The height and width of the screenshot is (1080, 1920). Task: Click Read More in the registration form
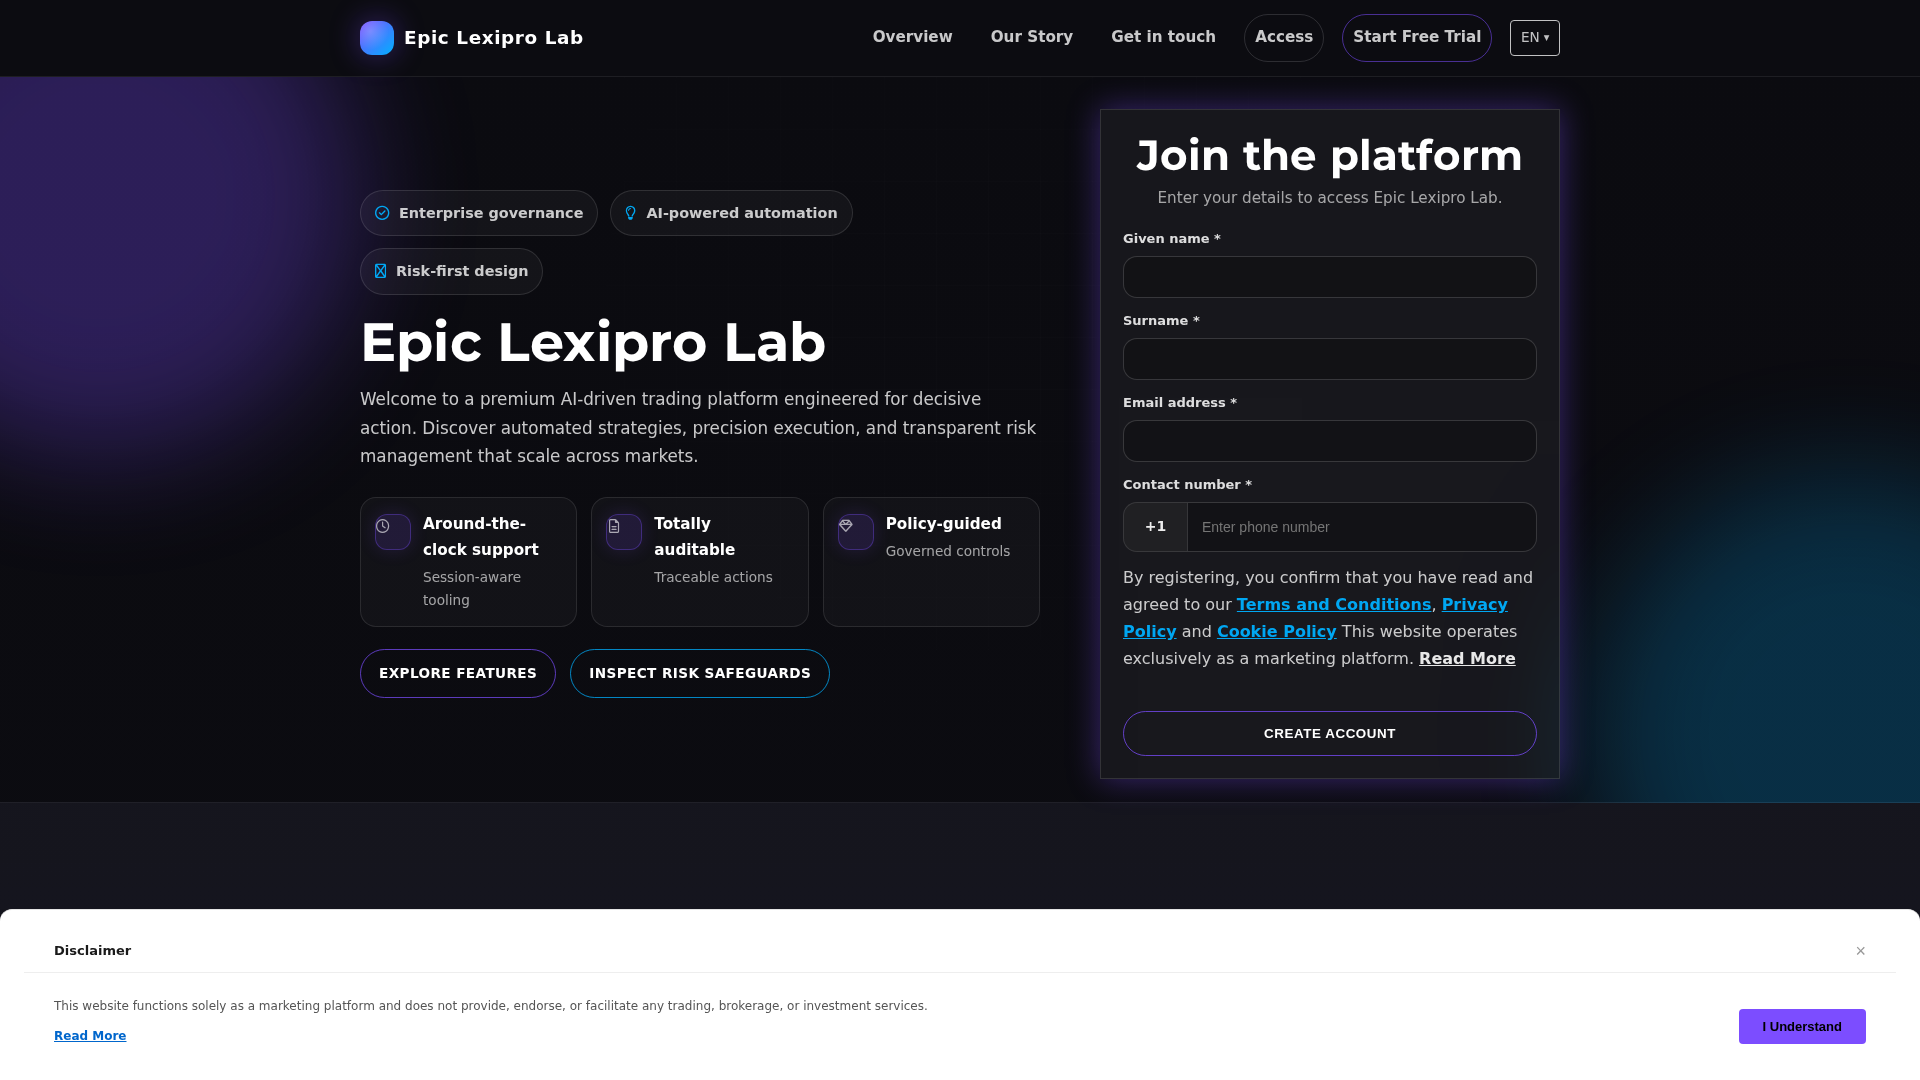coord(1467,659)
